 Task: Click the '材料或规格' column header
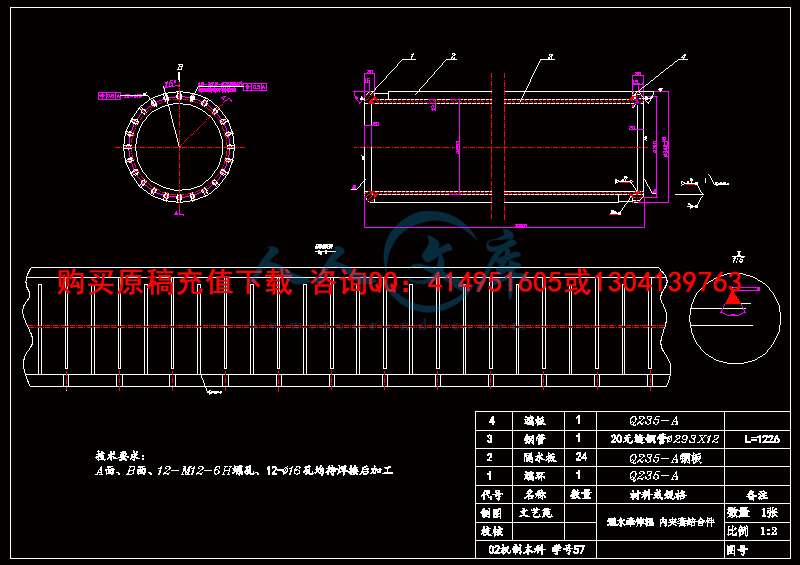pos(658,495)
